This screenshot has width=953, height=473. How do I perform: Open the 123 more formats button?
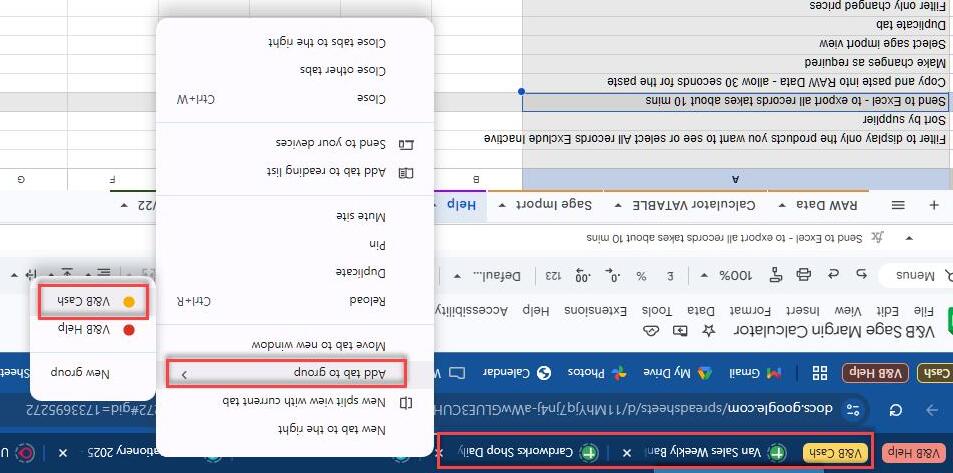point(552,275)
